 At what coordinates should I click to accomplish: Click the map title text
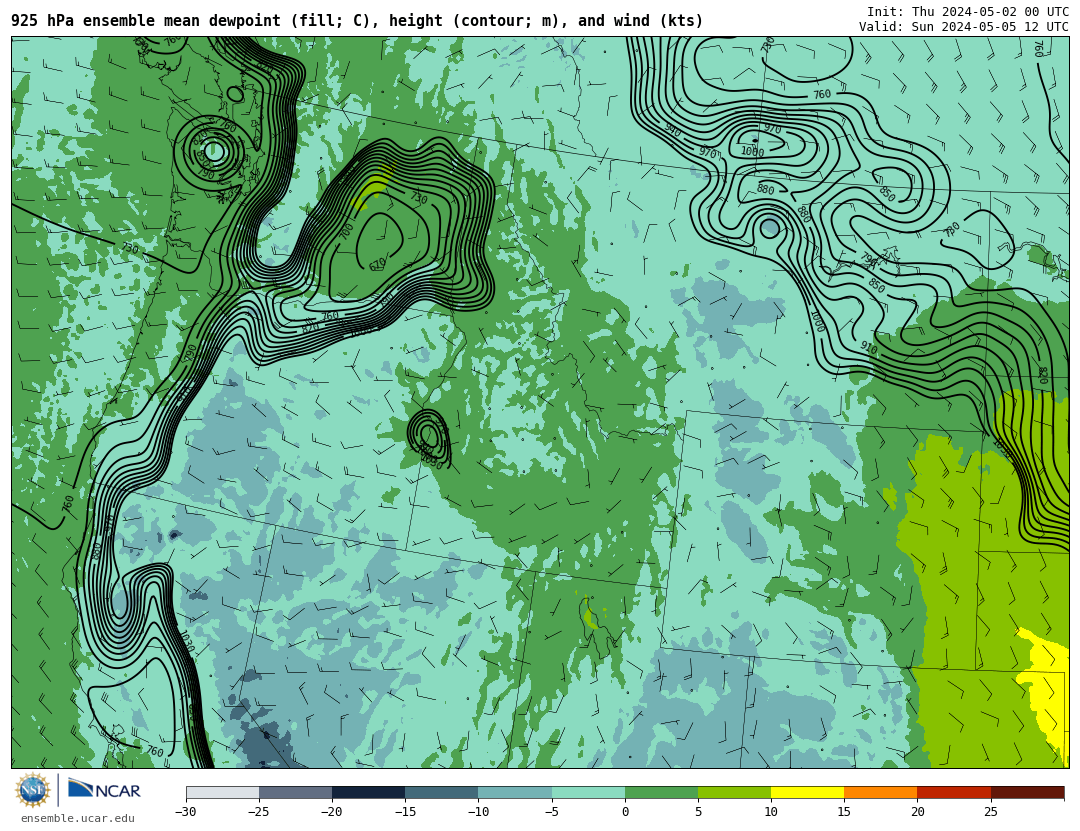pos(357,21)
